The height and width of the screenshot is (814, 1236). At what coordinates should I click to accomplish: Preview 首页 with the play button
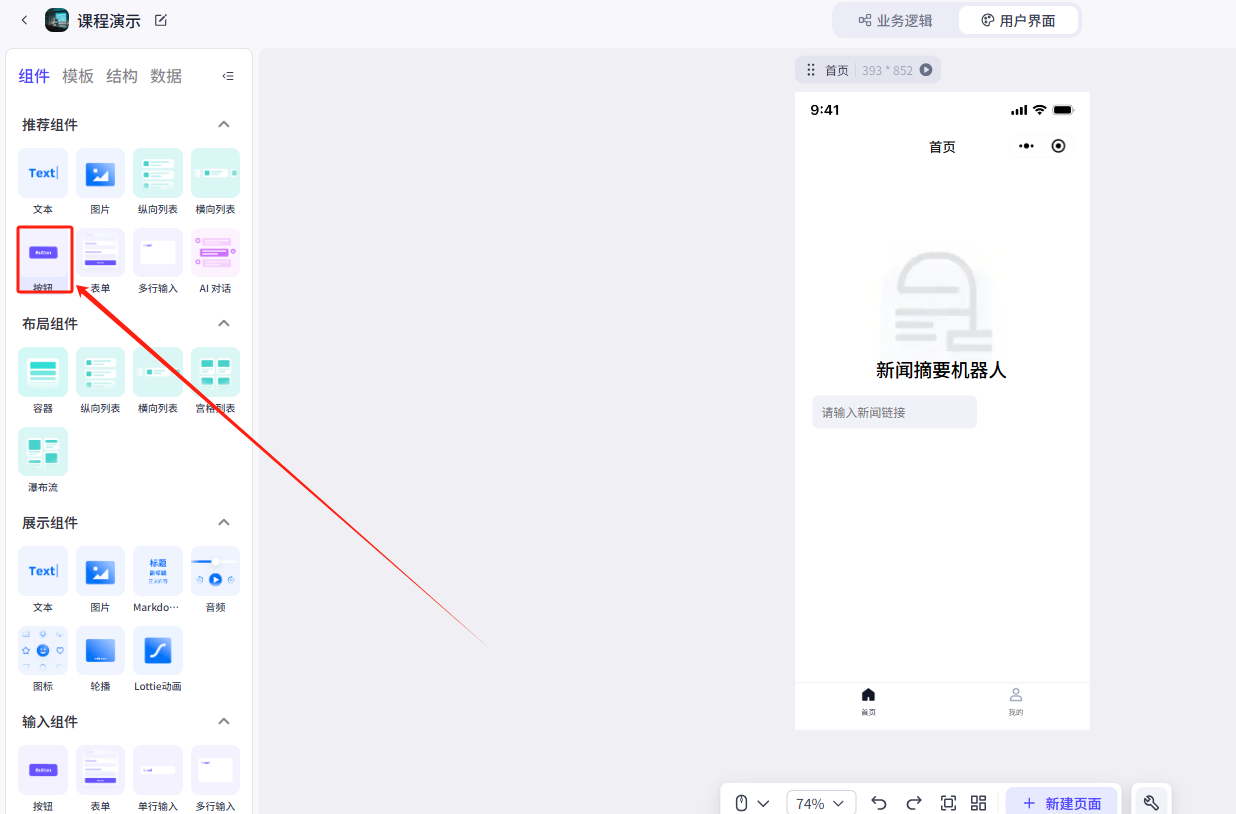click(x=926, y=70)
